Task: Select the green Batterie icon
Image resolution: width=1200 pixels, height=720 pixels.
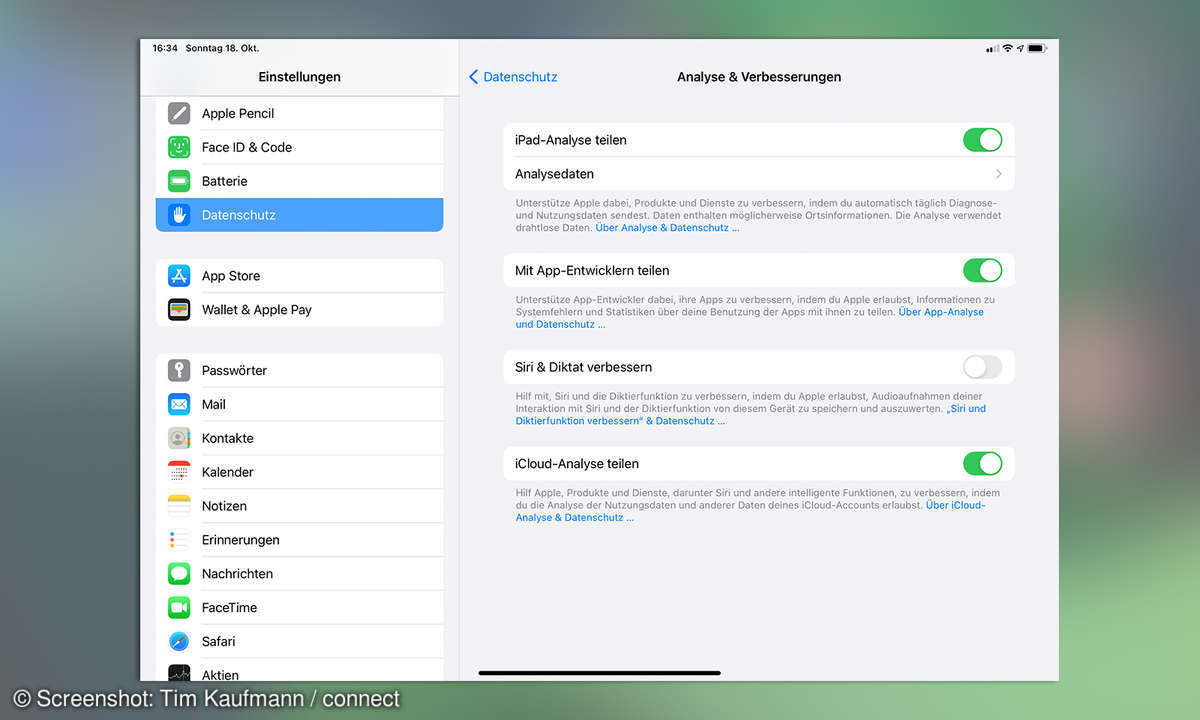Action: 179,181
